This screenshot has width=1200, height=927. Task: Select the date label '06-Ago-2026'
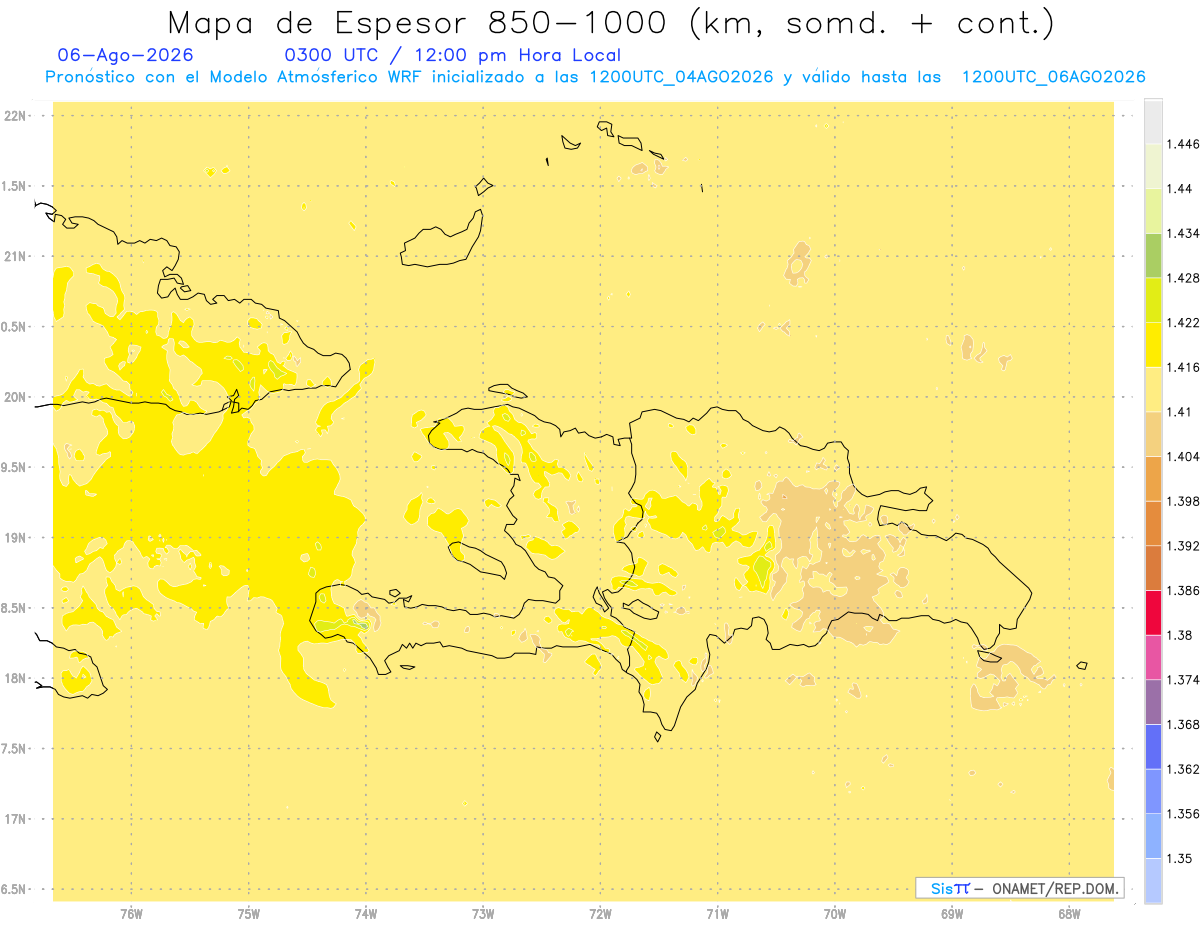[x=126, y=55]
